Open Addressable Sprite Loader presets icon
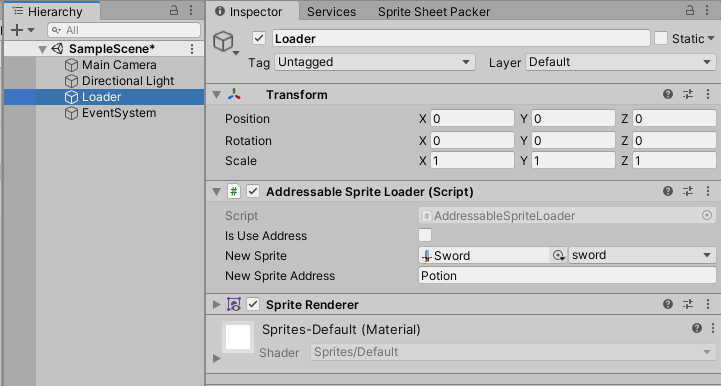This screenshot has width=721, height=386. click(x=688, y=191)
